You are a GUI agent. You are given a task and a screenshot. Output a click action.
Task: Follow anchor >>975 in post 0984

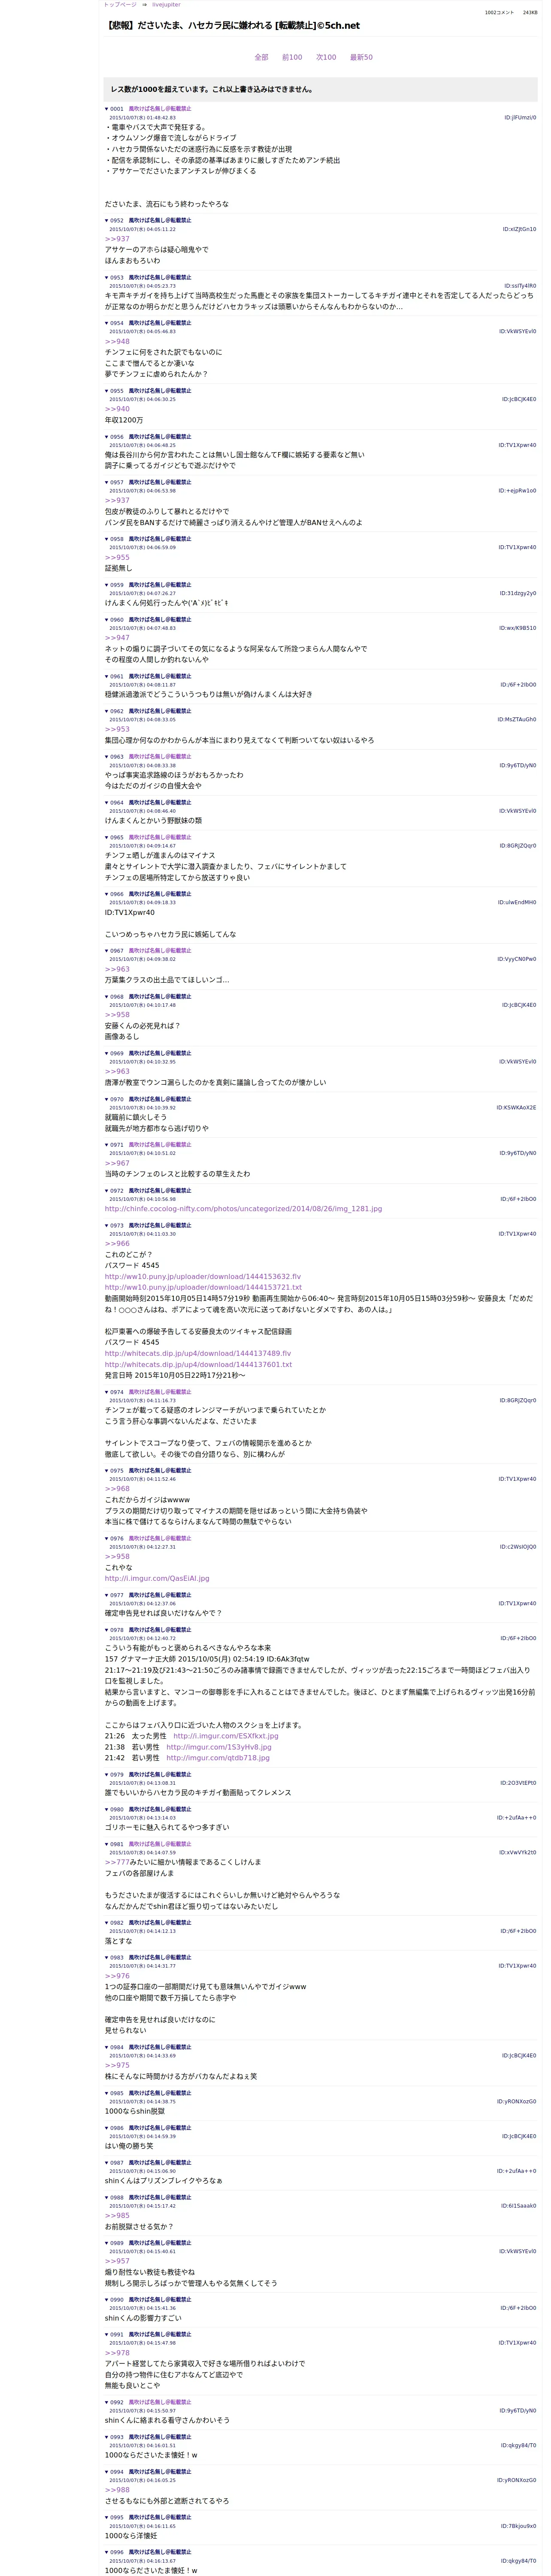pos(117,2065)
